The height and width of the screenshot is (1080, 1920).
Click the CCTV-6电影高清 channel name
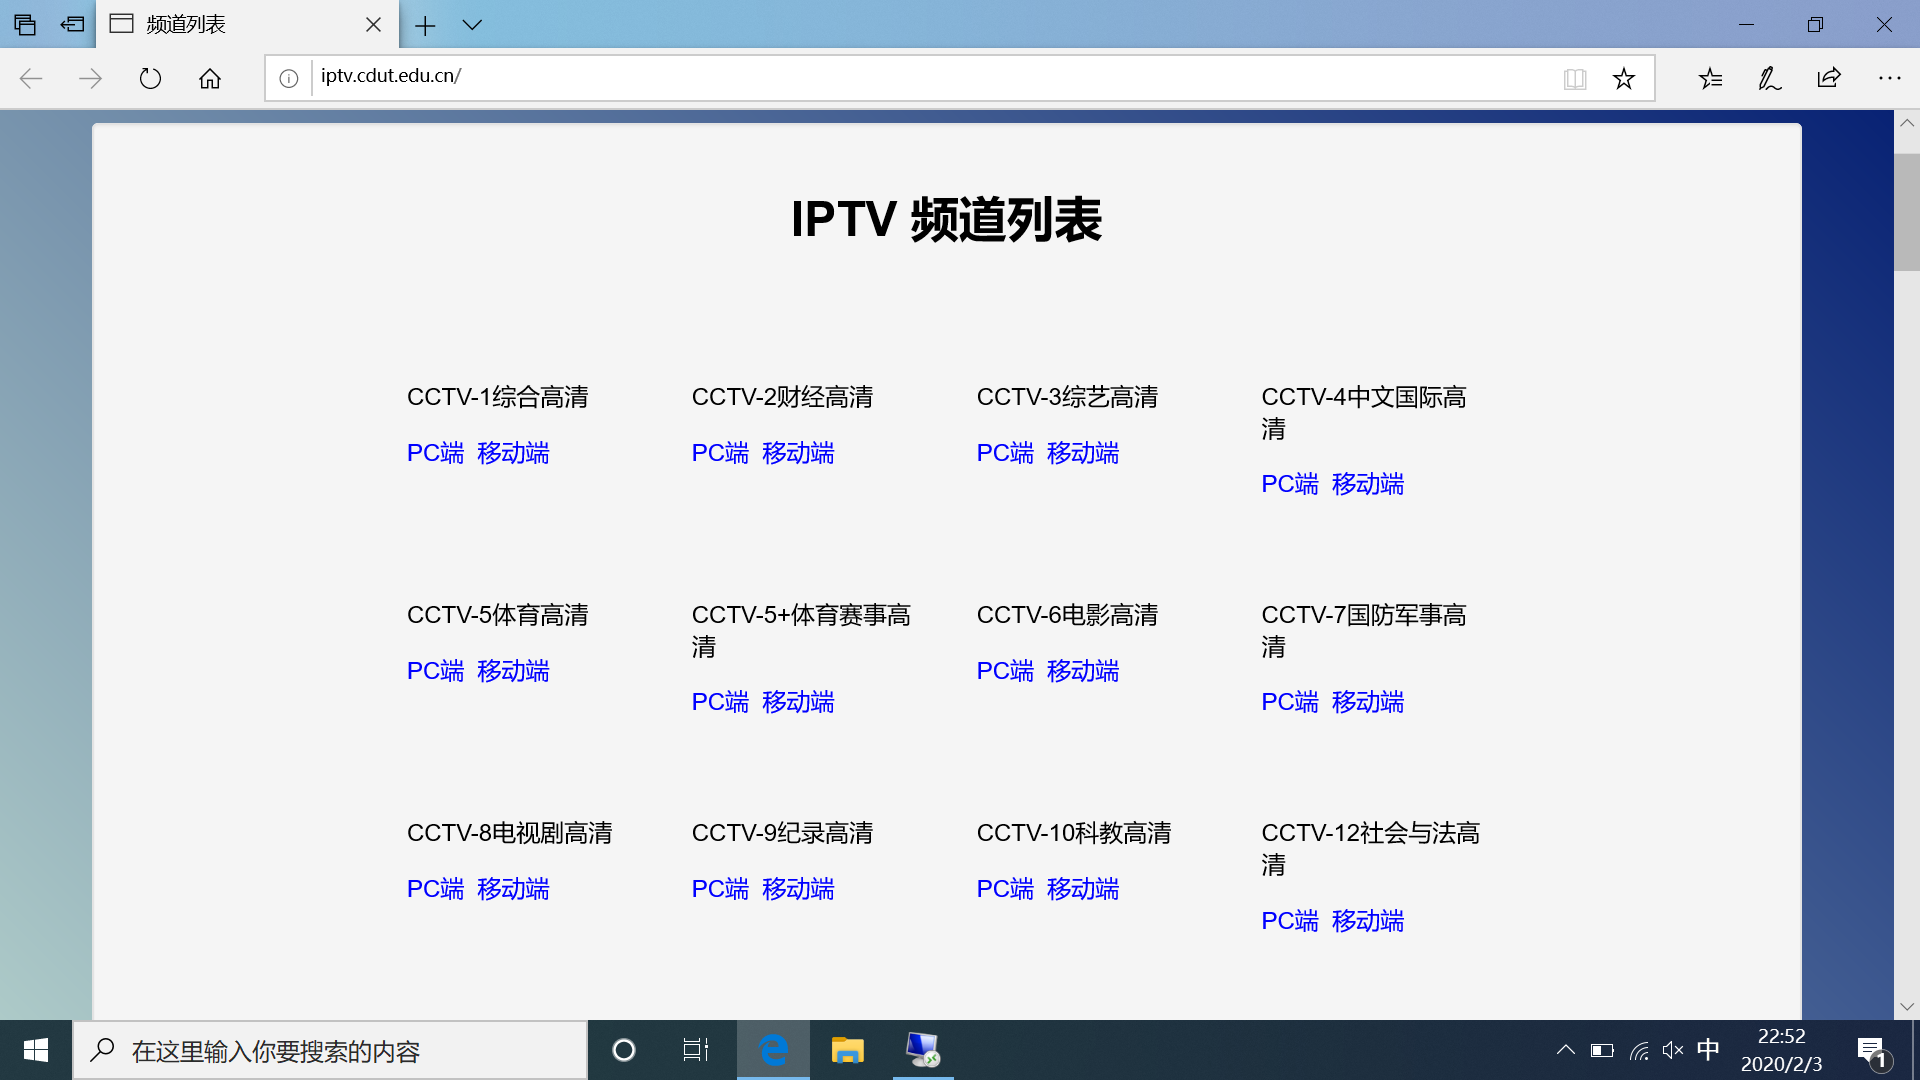click(1067, 615)
